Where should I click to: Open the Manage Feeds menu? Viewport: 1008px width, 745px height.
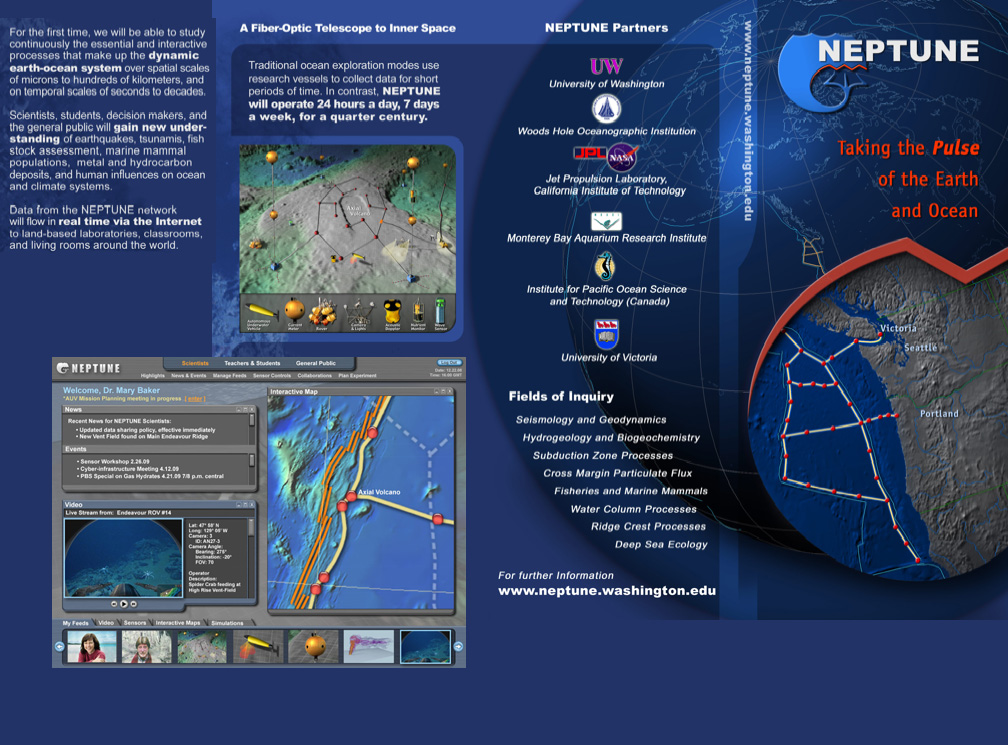230,375
